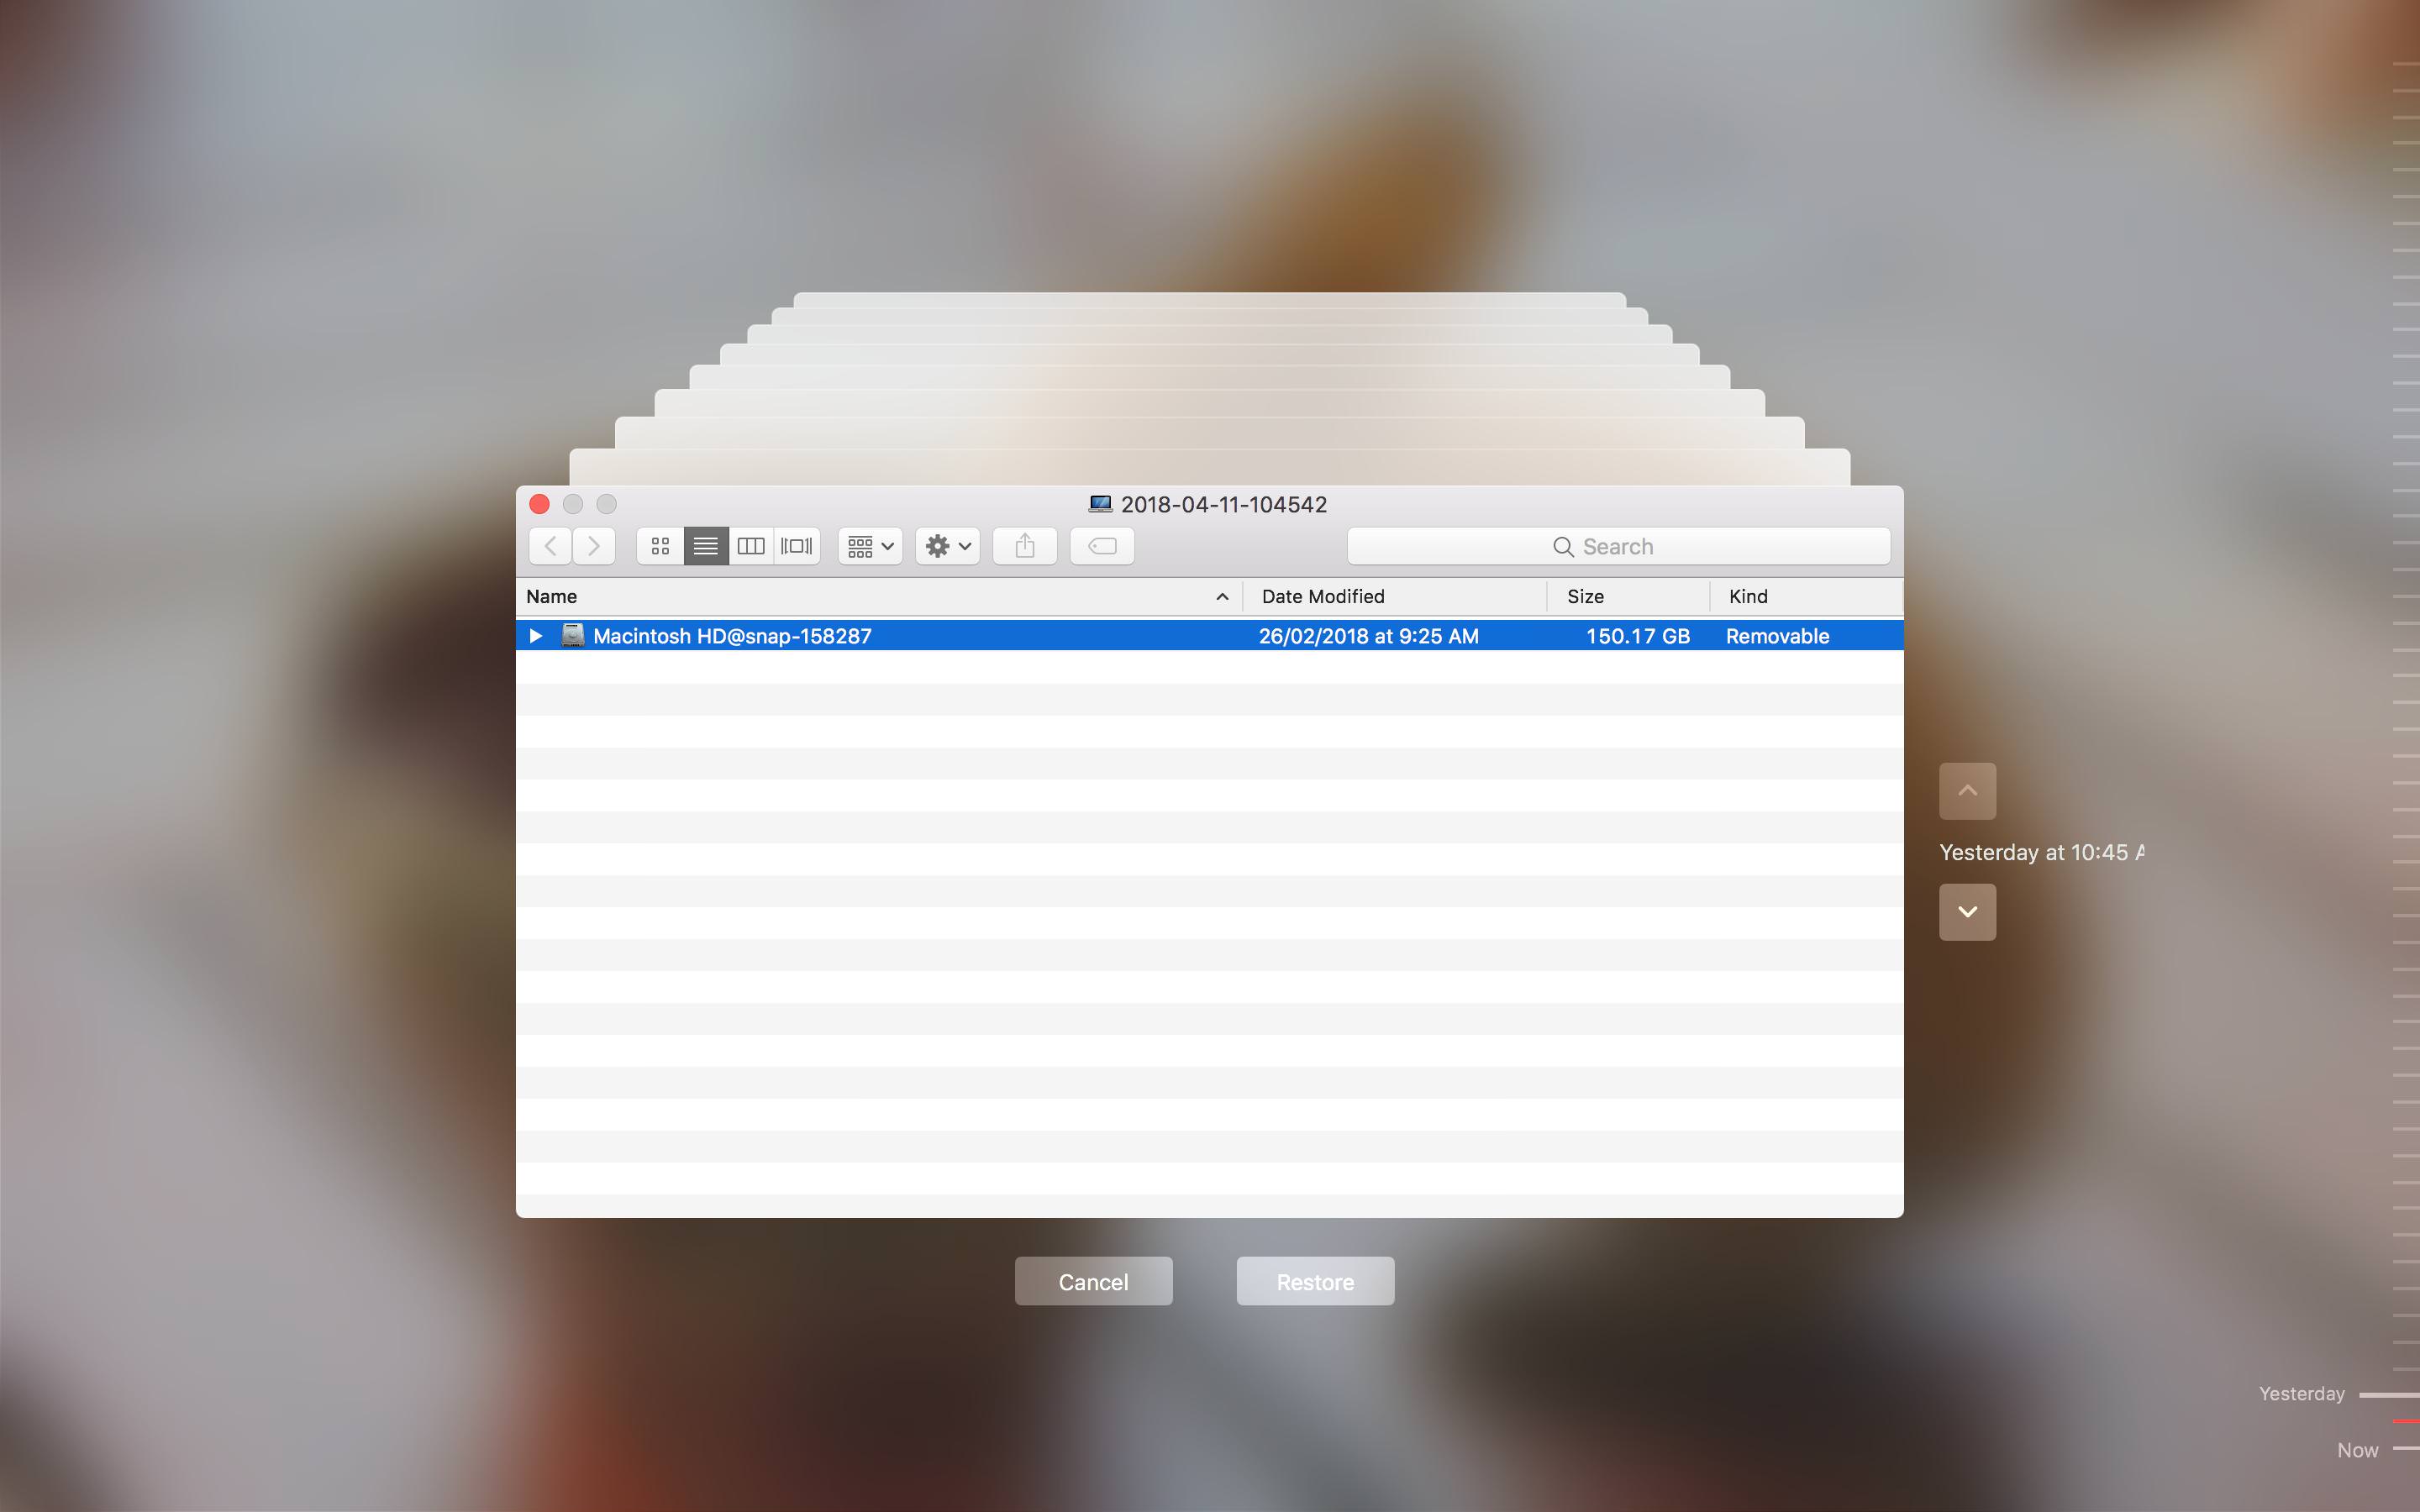Image resolution: width=2420 pixels, height=1512 pixels.
Task: Switch to column view in toolbar
Action: [x=751, y=546]
